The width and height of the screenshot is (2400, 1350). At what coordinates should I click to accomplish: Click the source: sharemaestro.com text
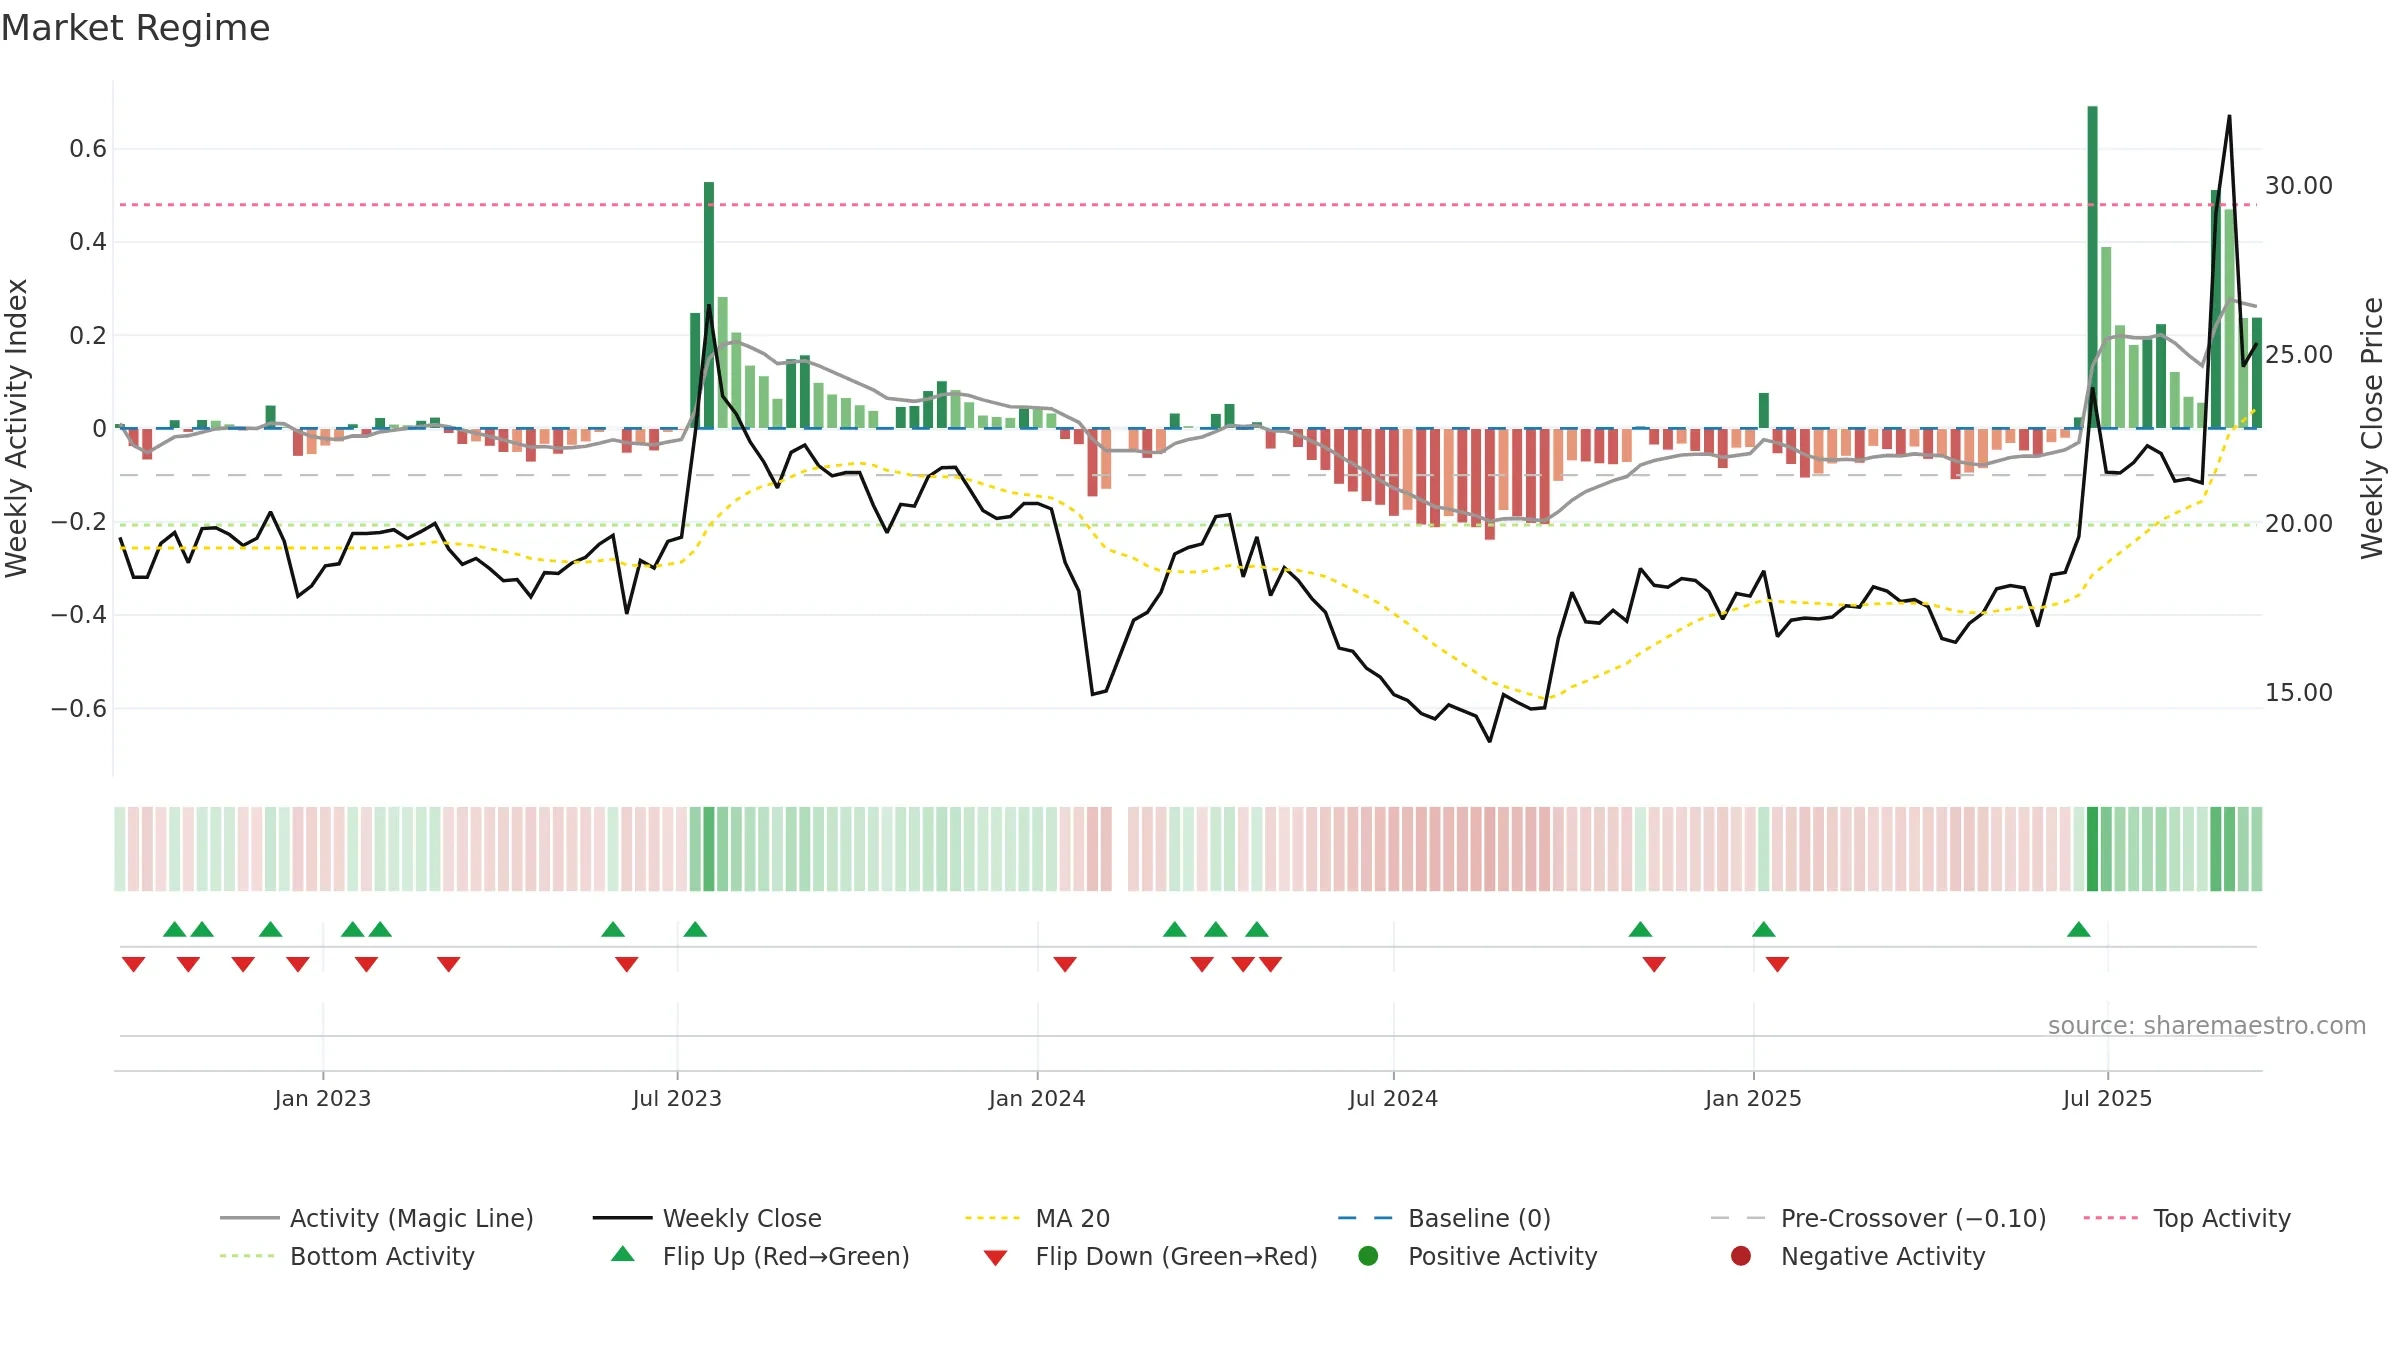[x=2207, y=1026]
